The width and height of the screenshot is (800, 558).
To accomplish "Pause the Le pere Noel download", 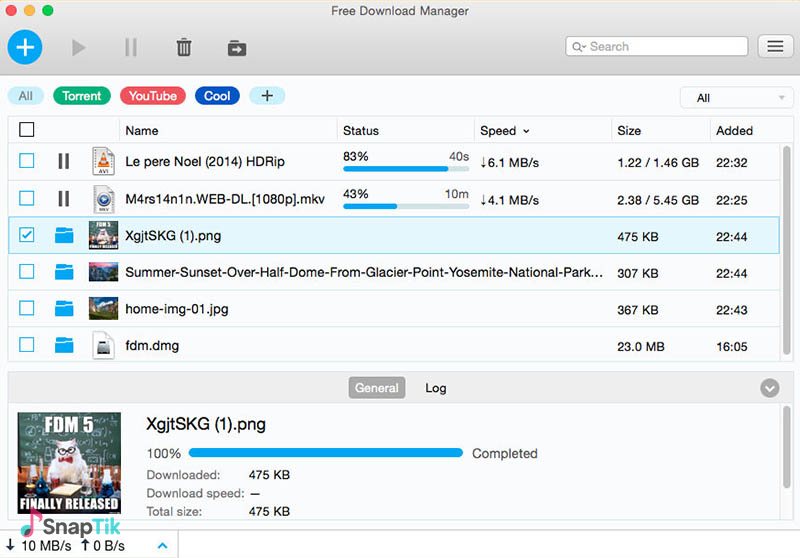I will 64,160.
